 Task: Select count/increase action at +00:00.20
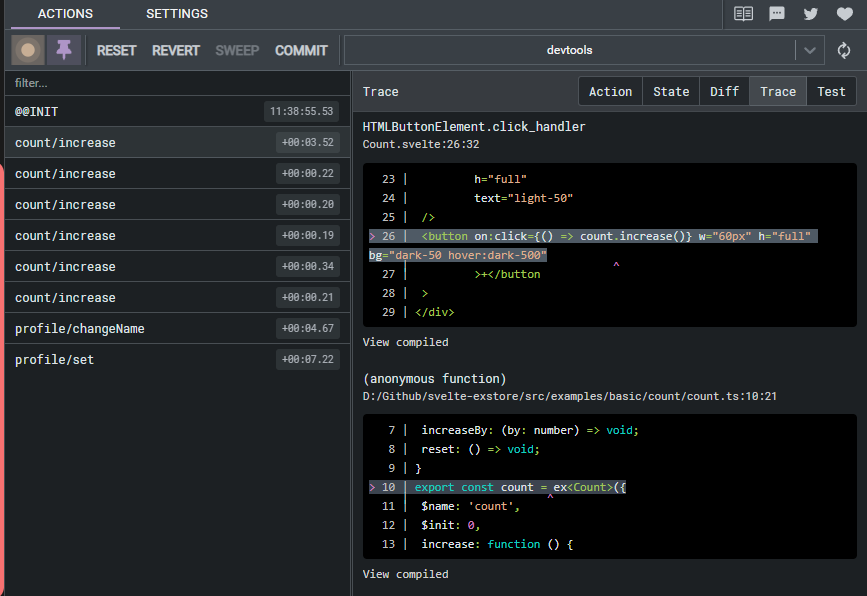pyautogui.click(x=177, y=204)
